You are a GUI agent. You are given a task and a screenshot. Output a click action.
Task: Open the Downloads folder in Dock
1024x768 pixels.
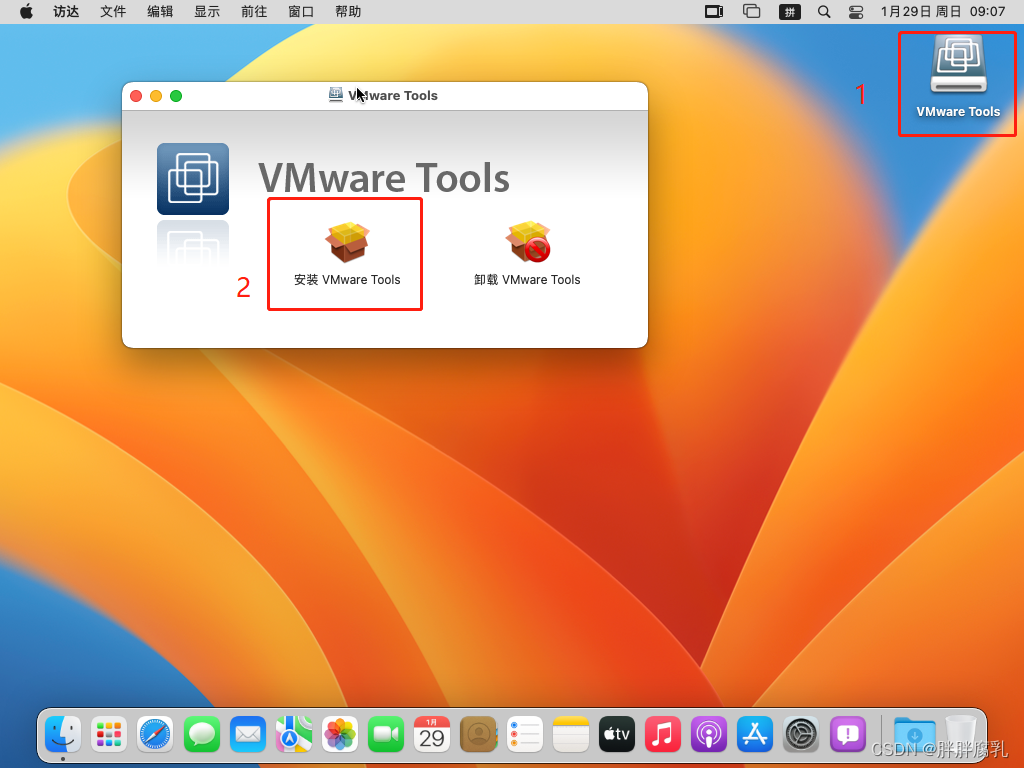(x=914, y=735)
